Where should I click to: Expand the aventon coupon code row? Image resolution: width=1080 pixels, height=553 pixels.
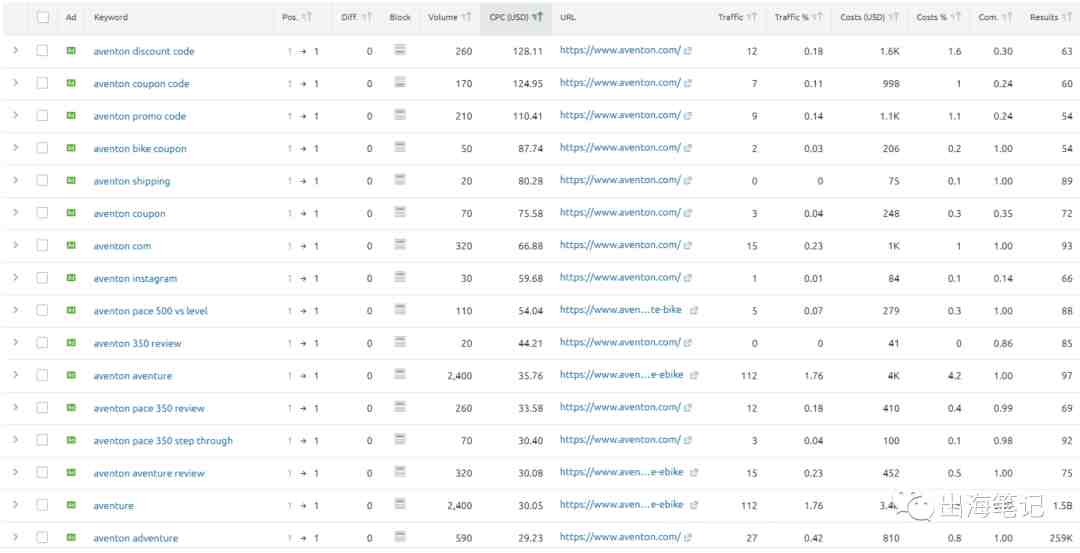(16, 83)
